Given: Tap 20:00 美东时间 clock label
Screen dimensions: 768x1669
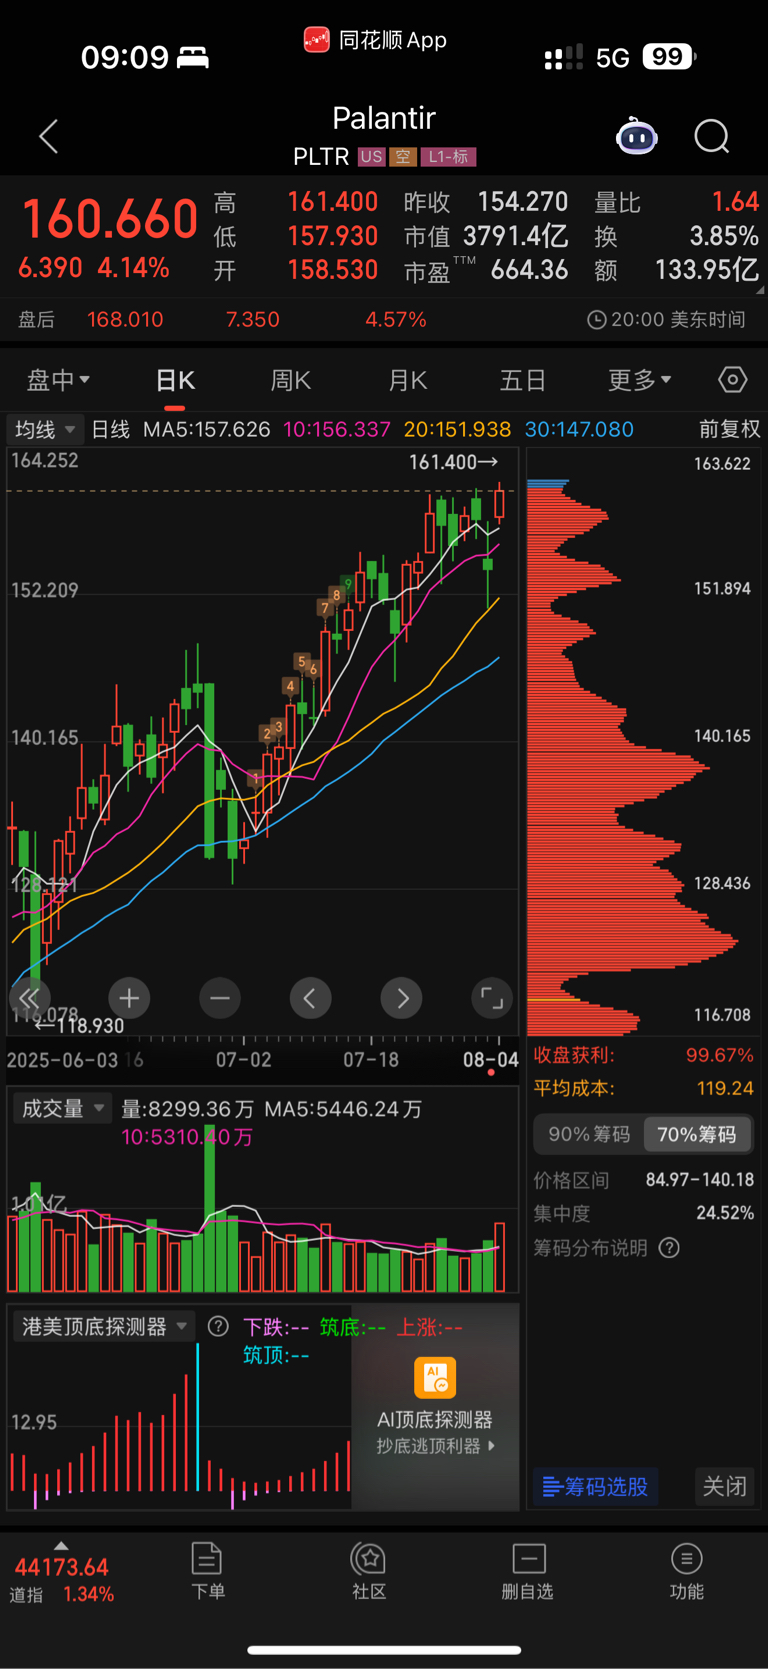Looking at the screenshot, I should point(666,320).
